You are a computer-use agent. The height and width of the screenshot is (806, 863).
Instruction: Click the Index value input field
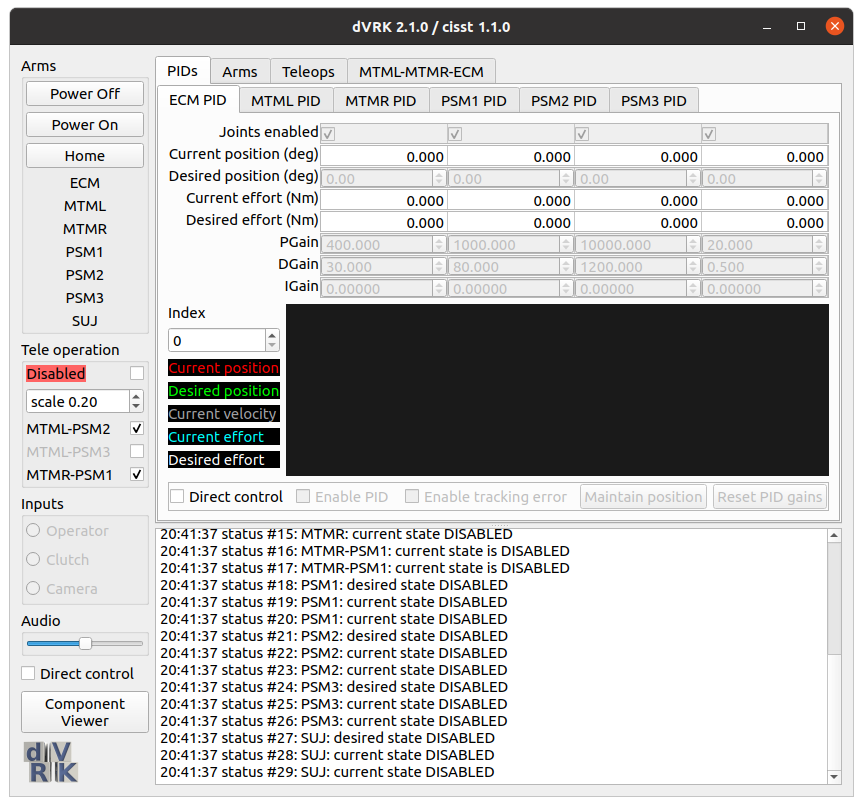(217, 340)
